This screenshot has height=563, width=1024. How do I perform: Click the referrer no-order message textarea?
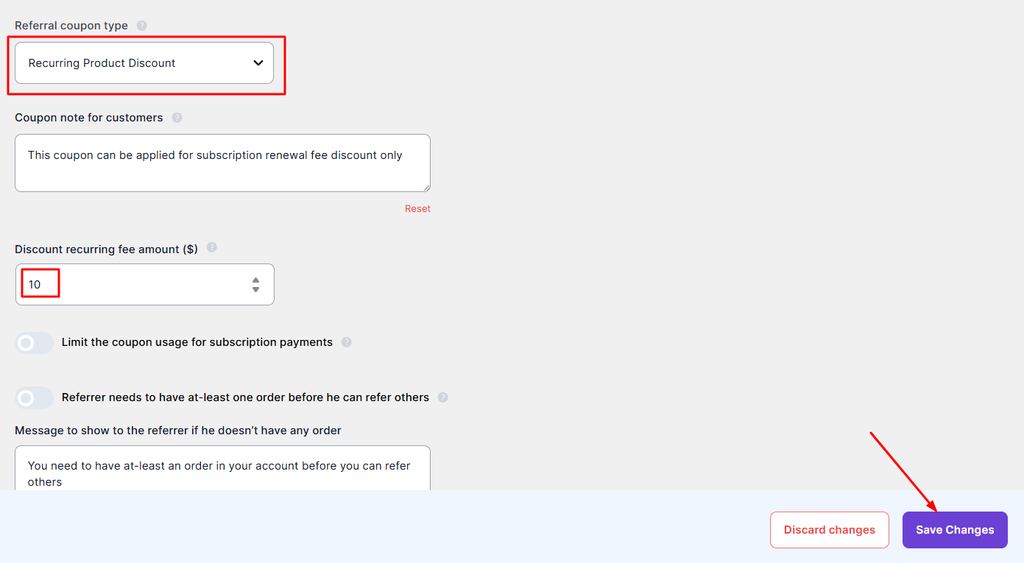click(223, 468)
